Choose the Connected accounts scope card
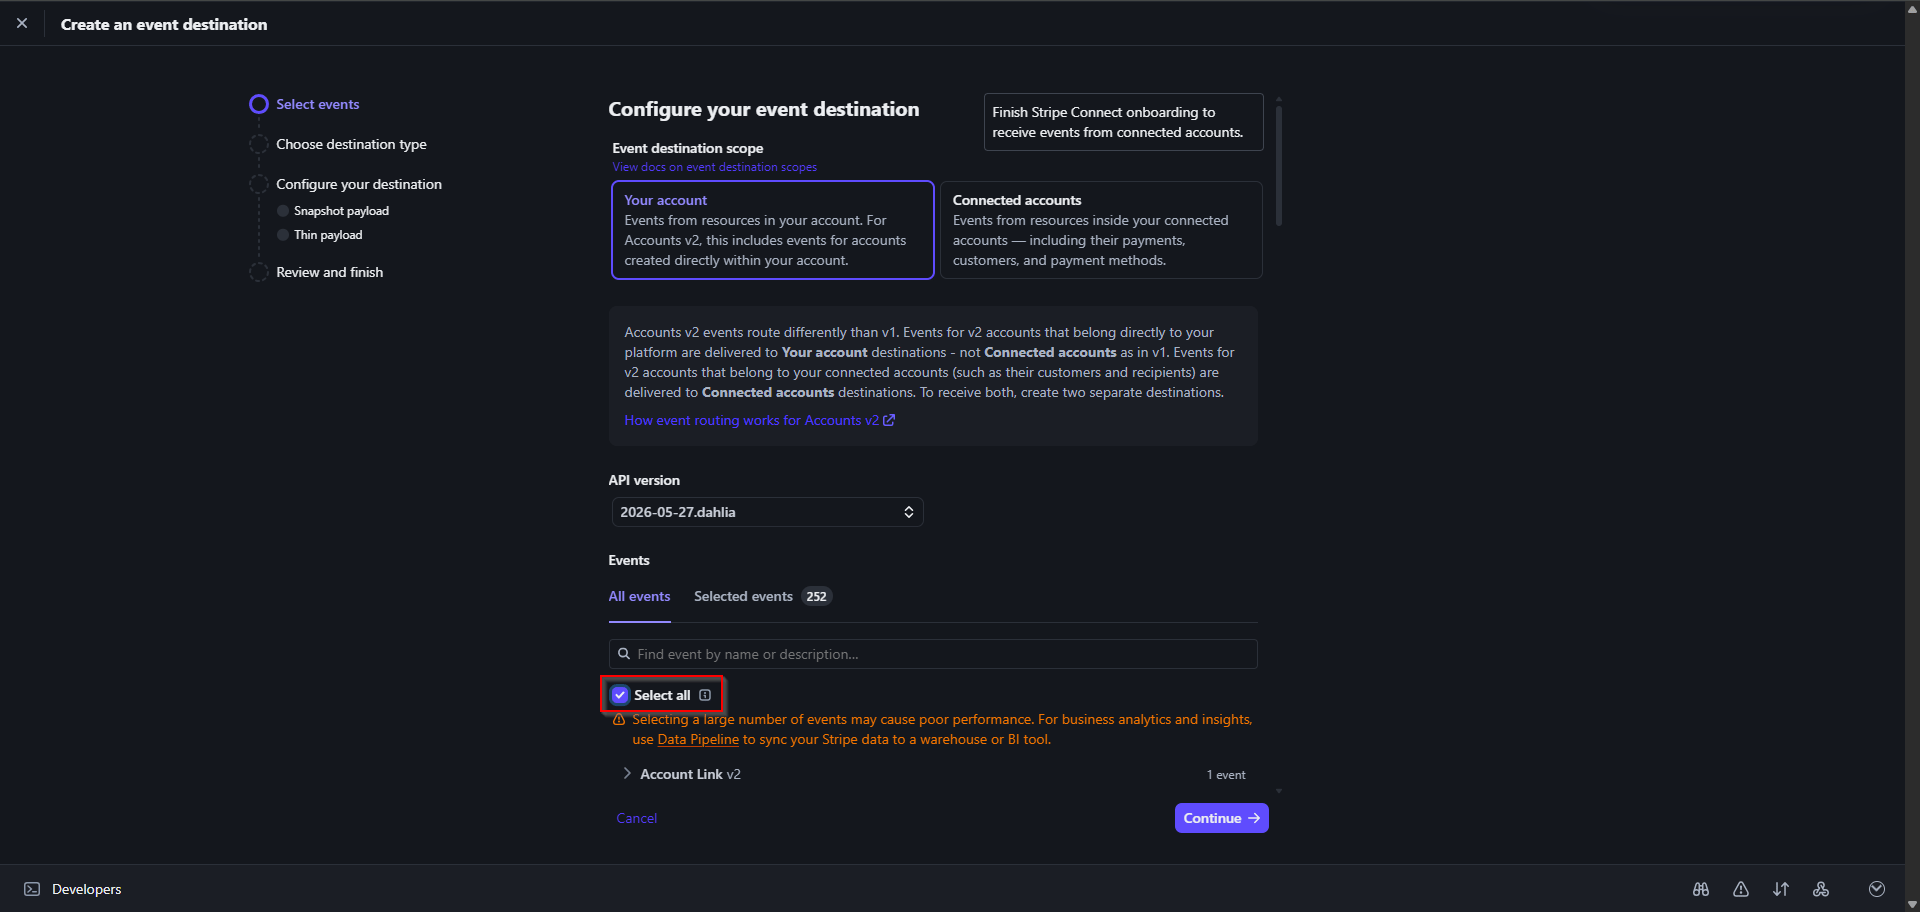Viewport: 1920px width, 912px height. pos(1101,230)
